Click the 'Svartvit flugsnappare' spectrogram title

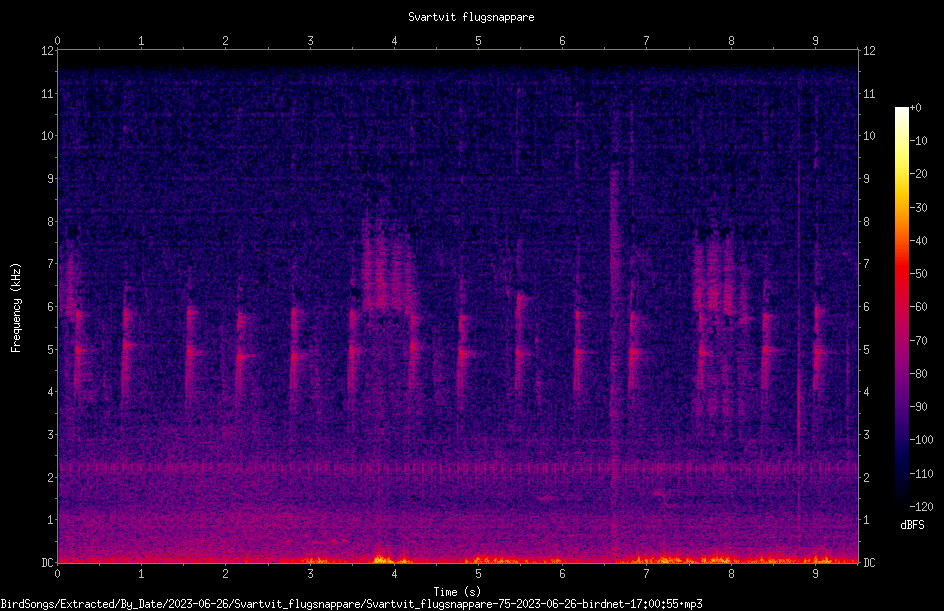471,17
